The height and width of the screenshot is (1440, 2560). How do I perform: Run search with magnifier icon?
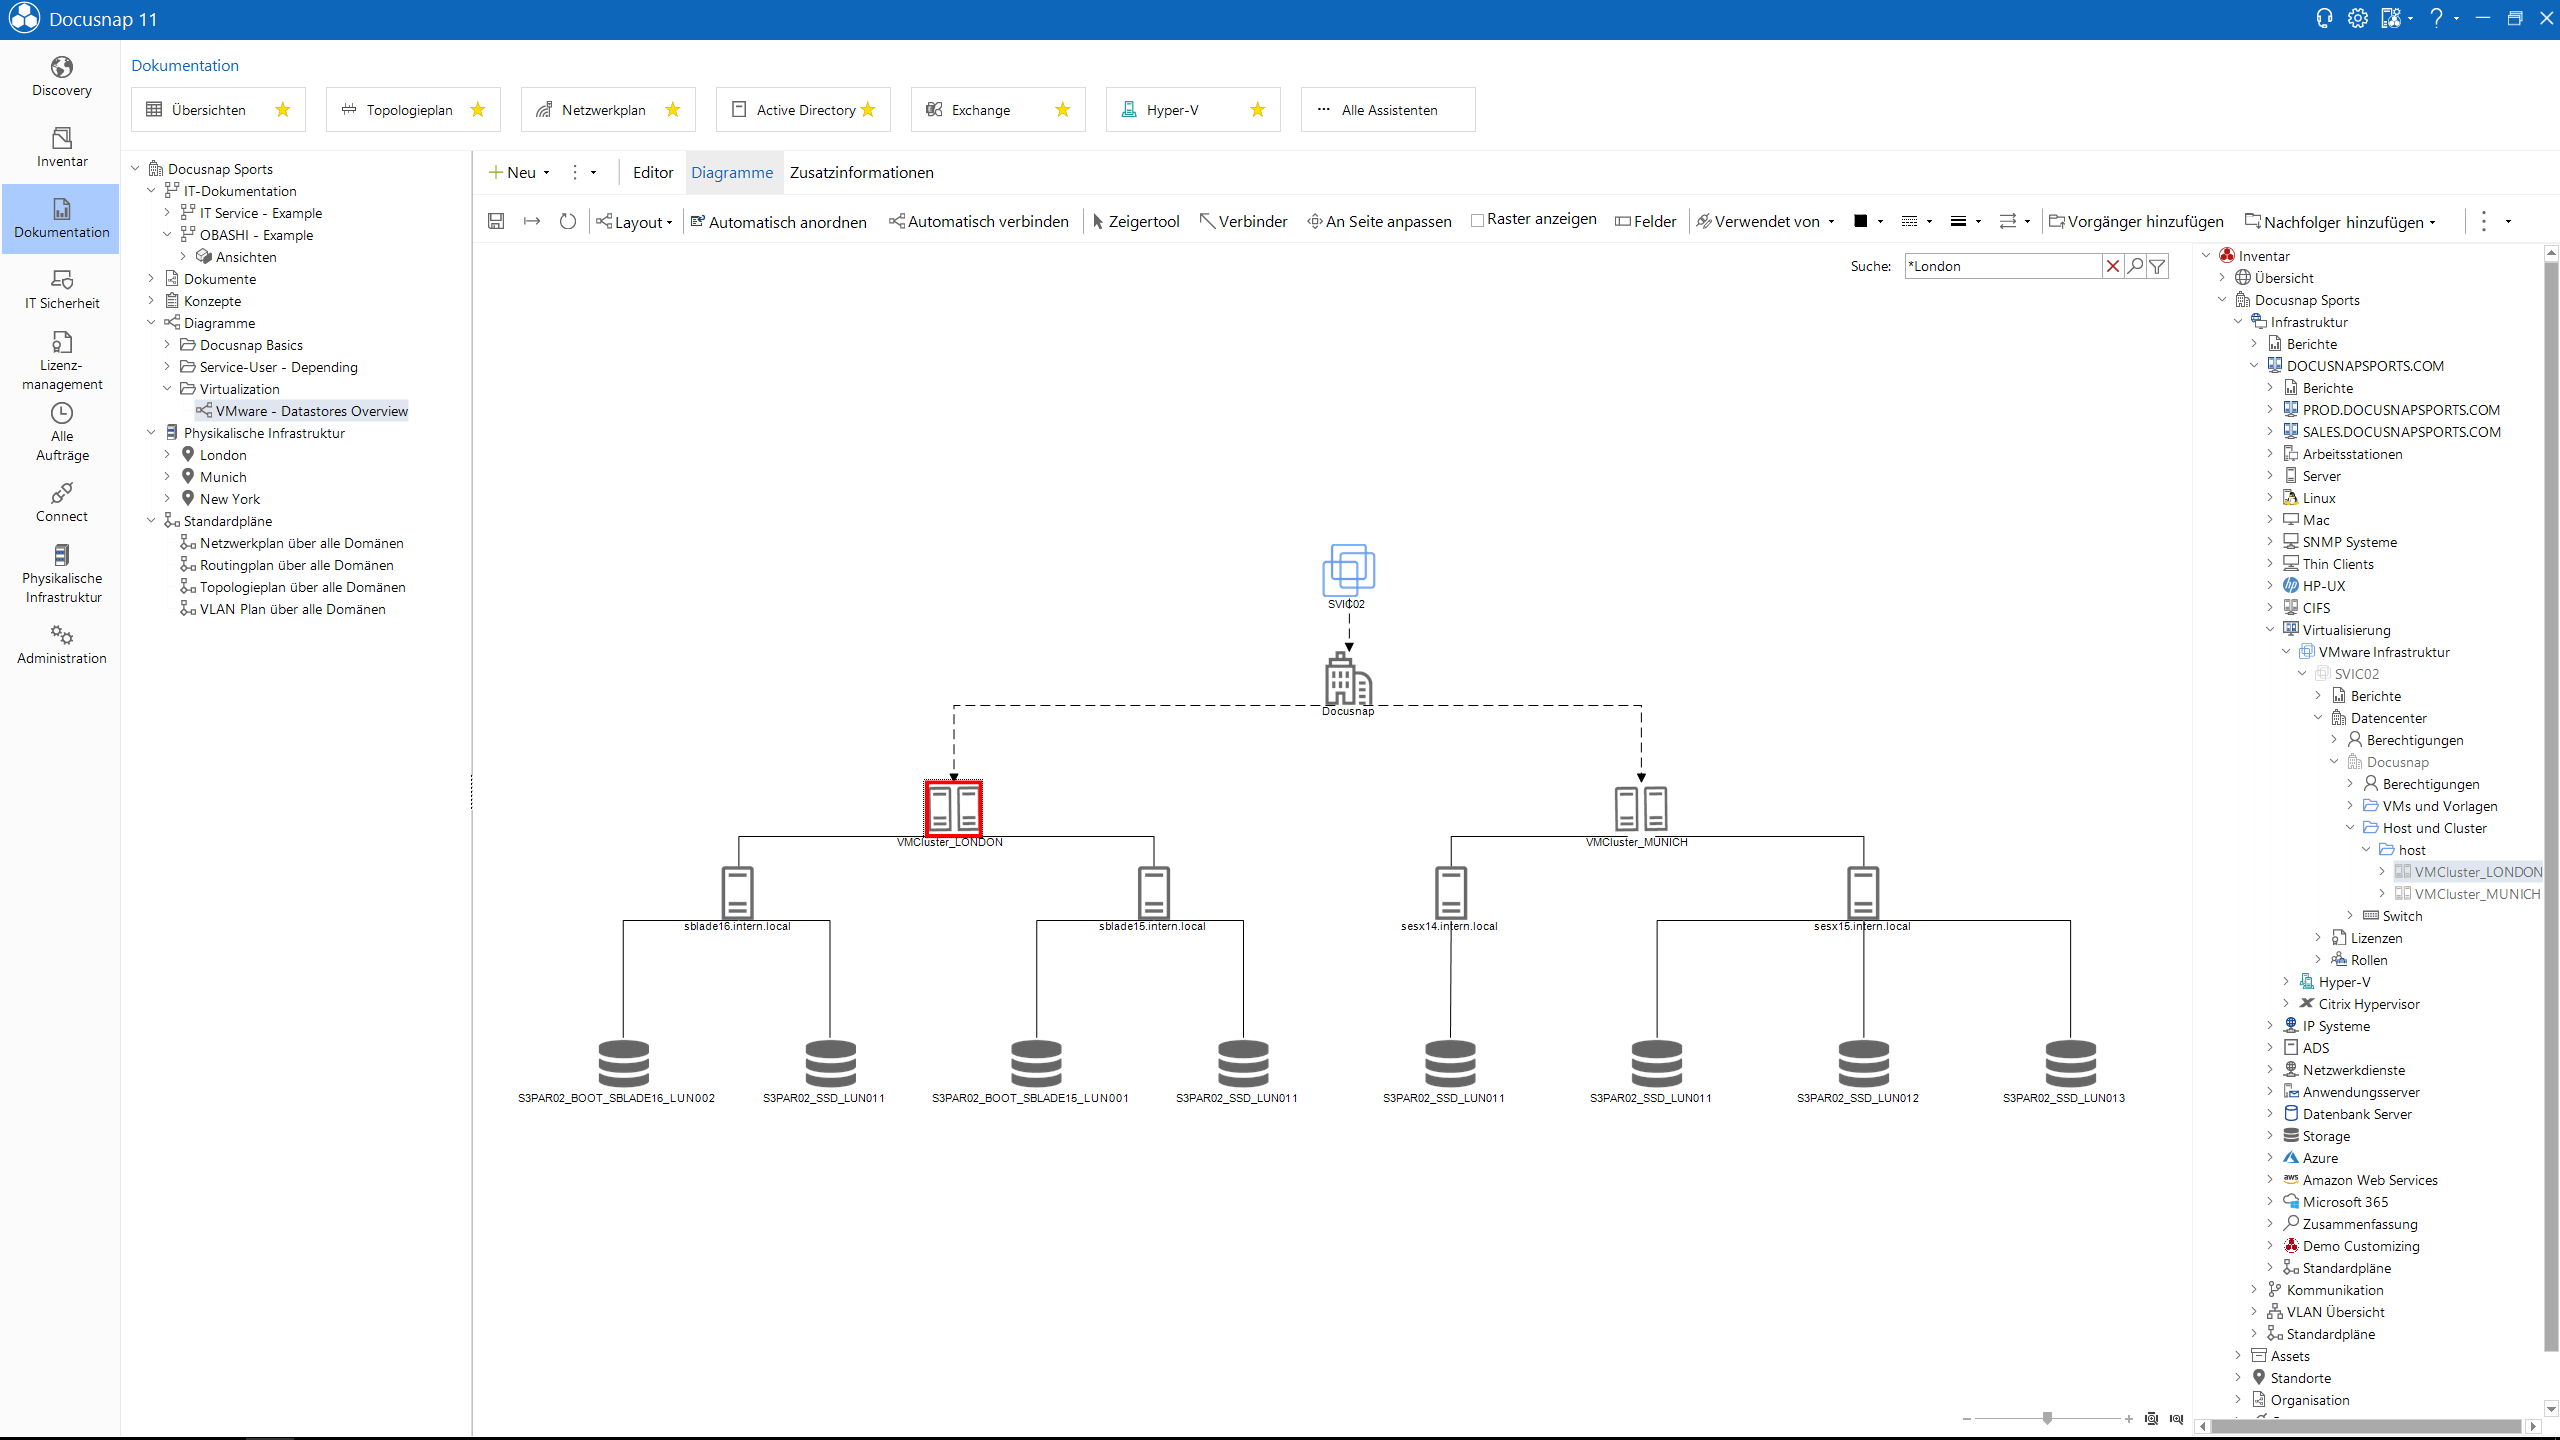[x=2135, y=266]
